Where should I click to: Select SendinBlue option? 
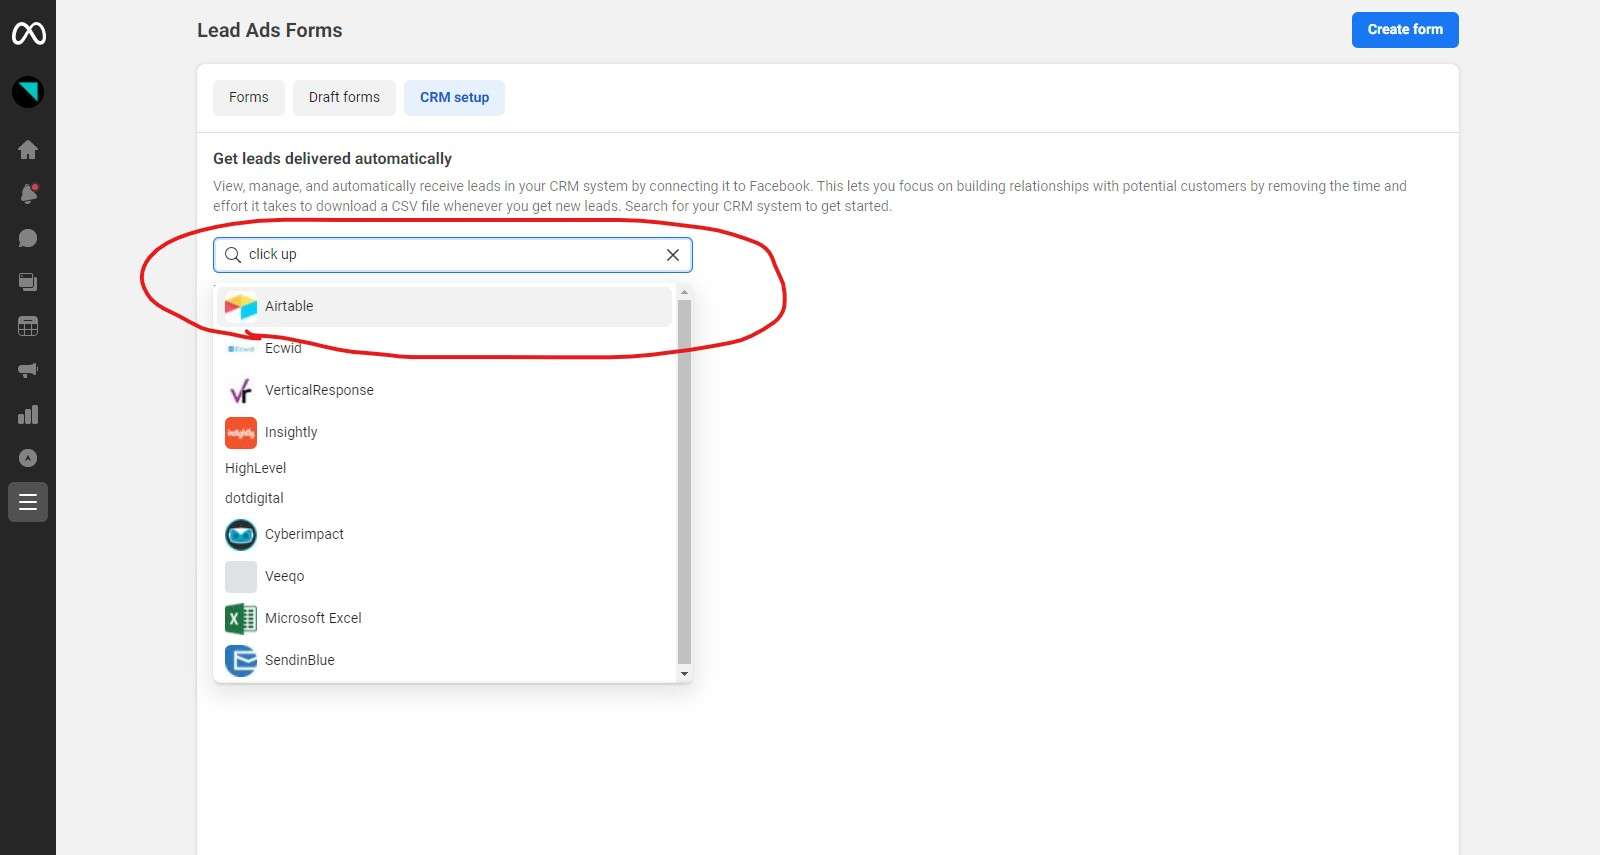coord(445,661)
